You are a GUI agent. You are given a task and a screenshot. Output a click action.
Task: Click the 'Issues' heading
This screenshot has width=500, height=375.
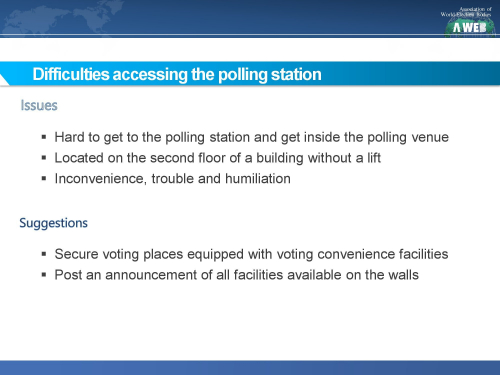tap(39, 105)
